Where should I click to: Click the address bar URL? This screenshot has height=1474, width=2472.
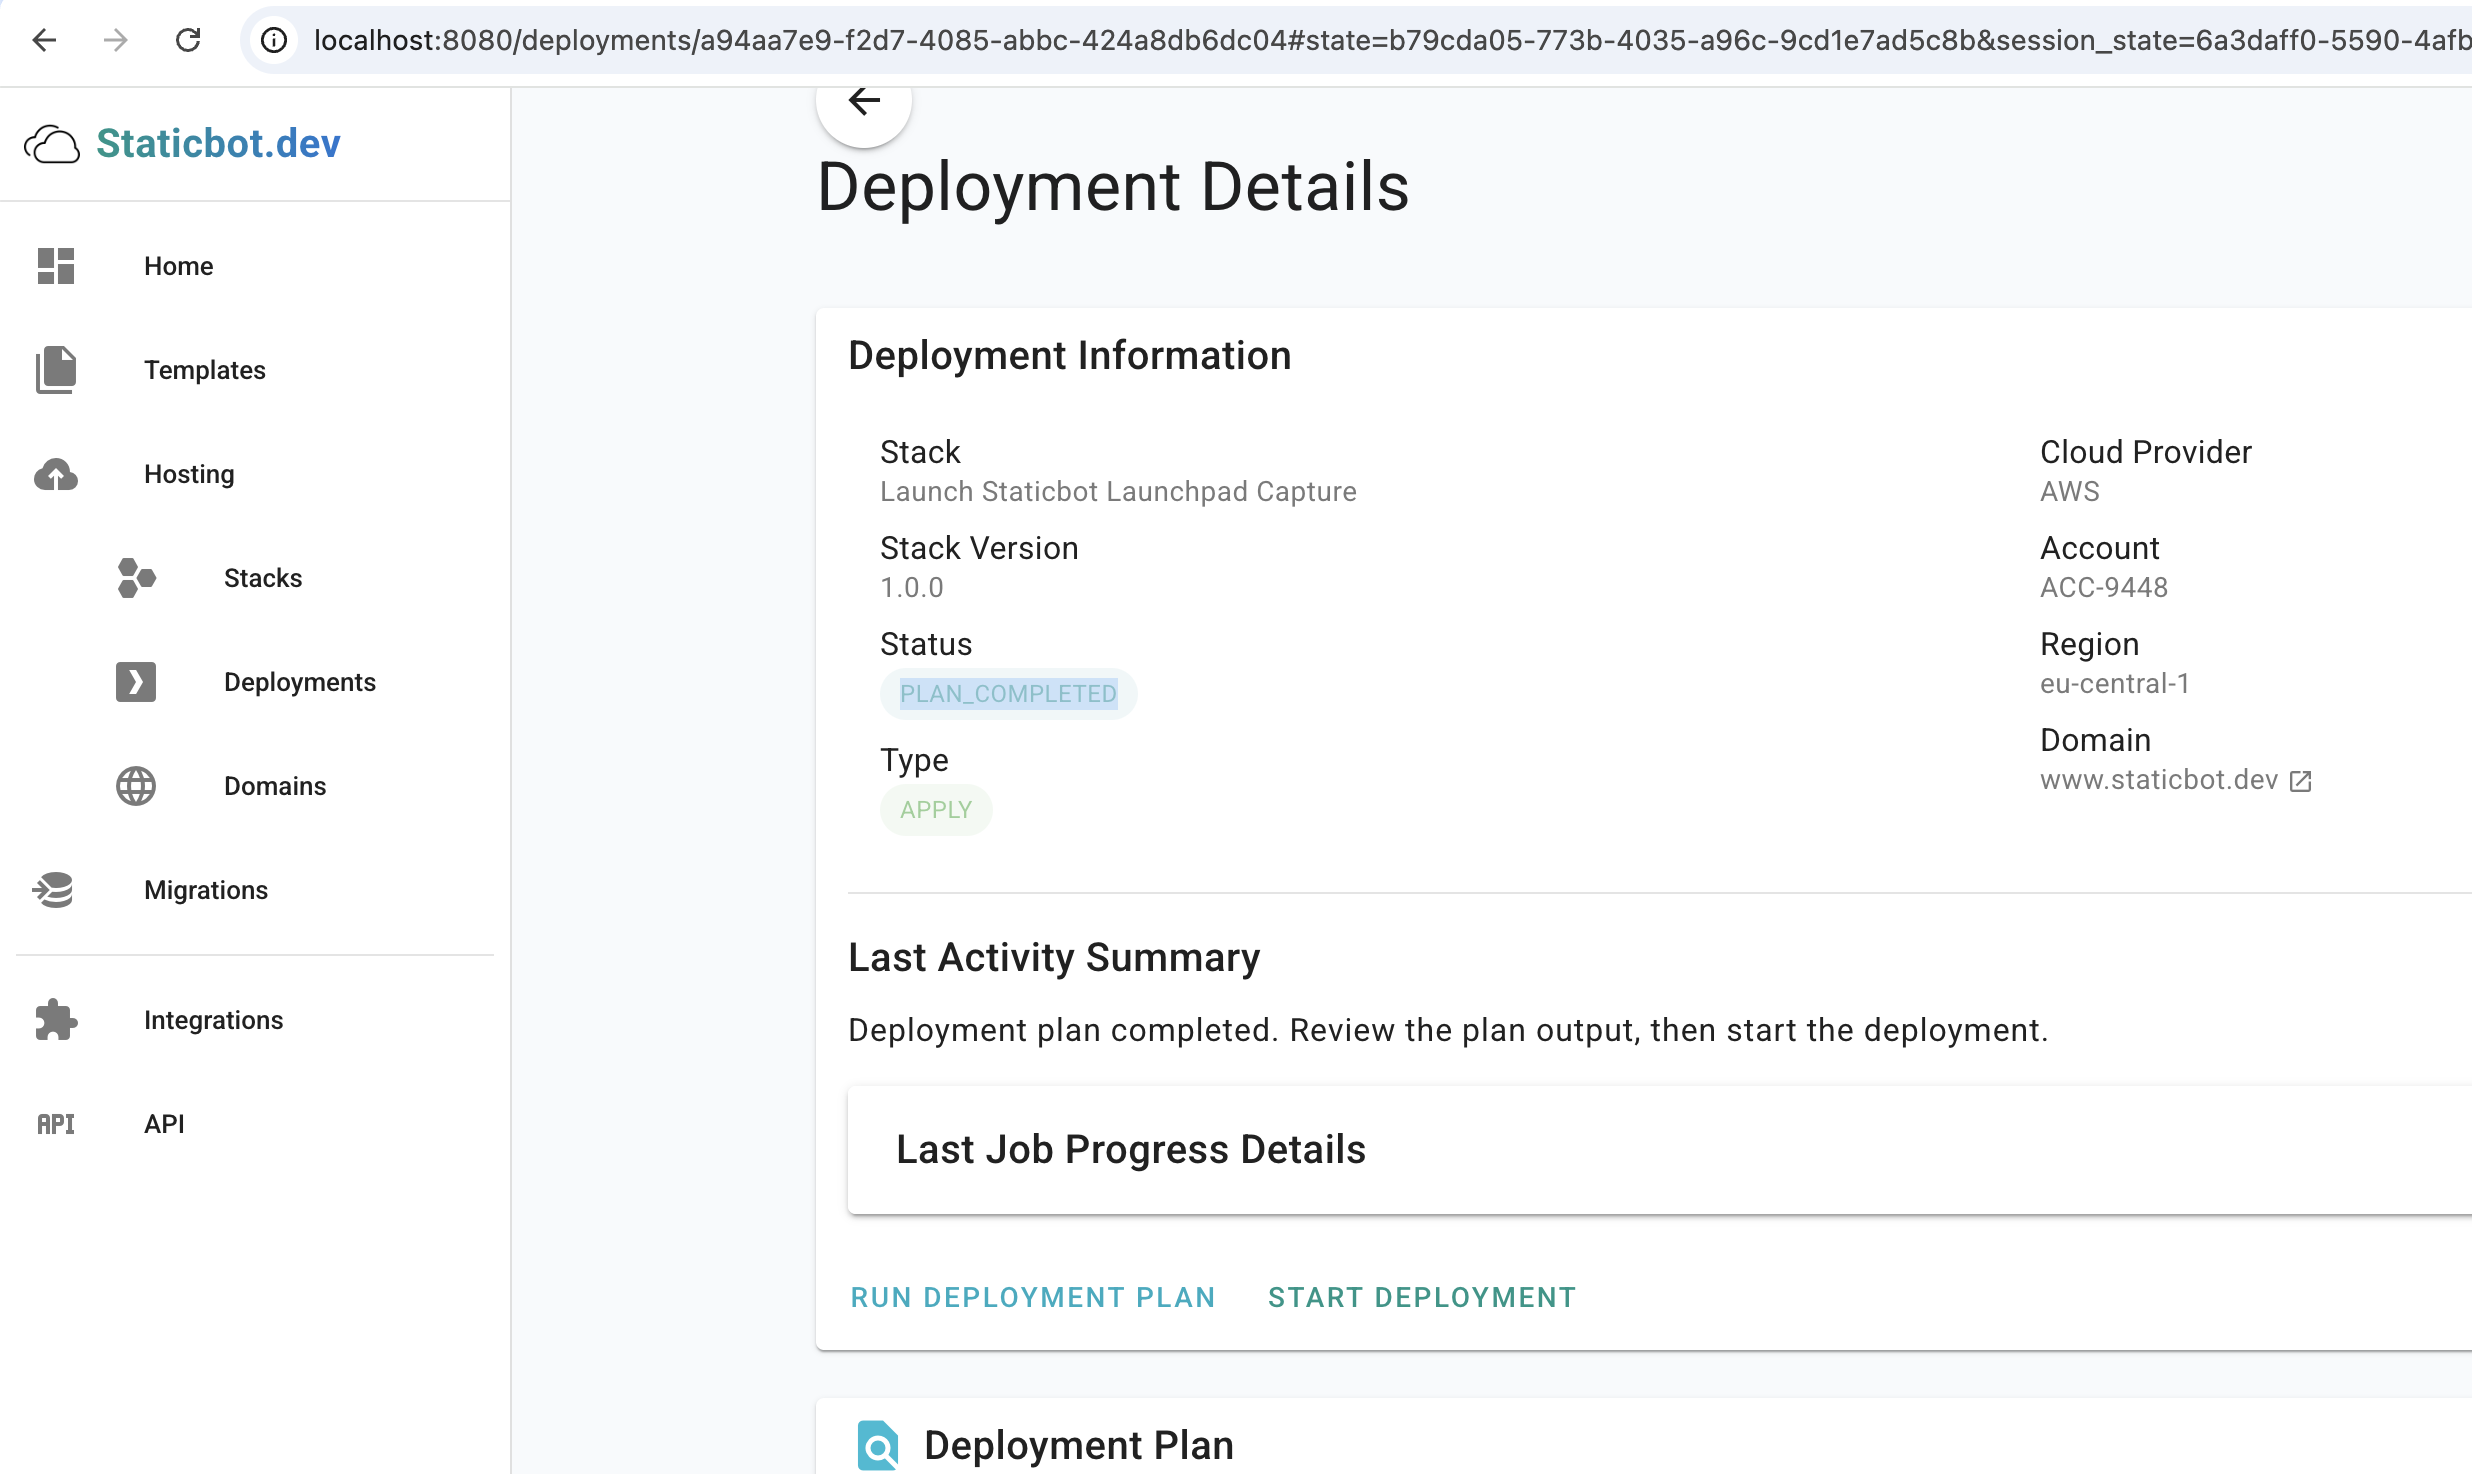pyautogui.click(x=1390, y=40)
